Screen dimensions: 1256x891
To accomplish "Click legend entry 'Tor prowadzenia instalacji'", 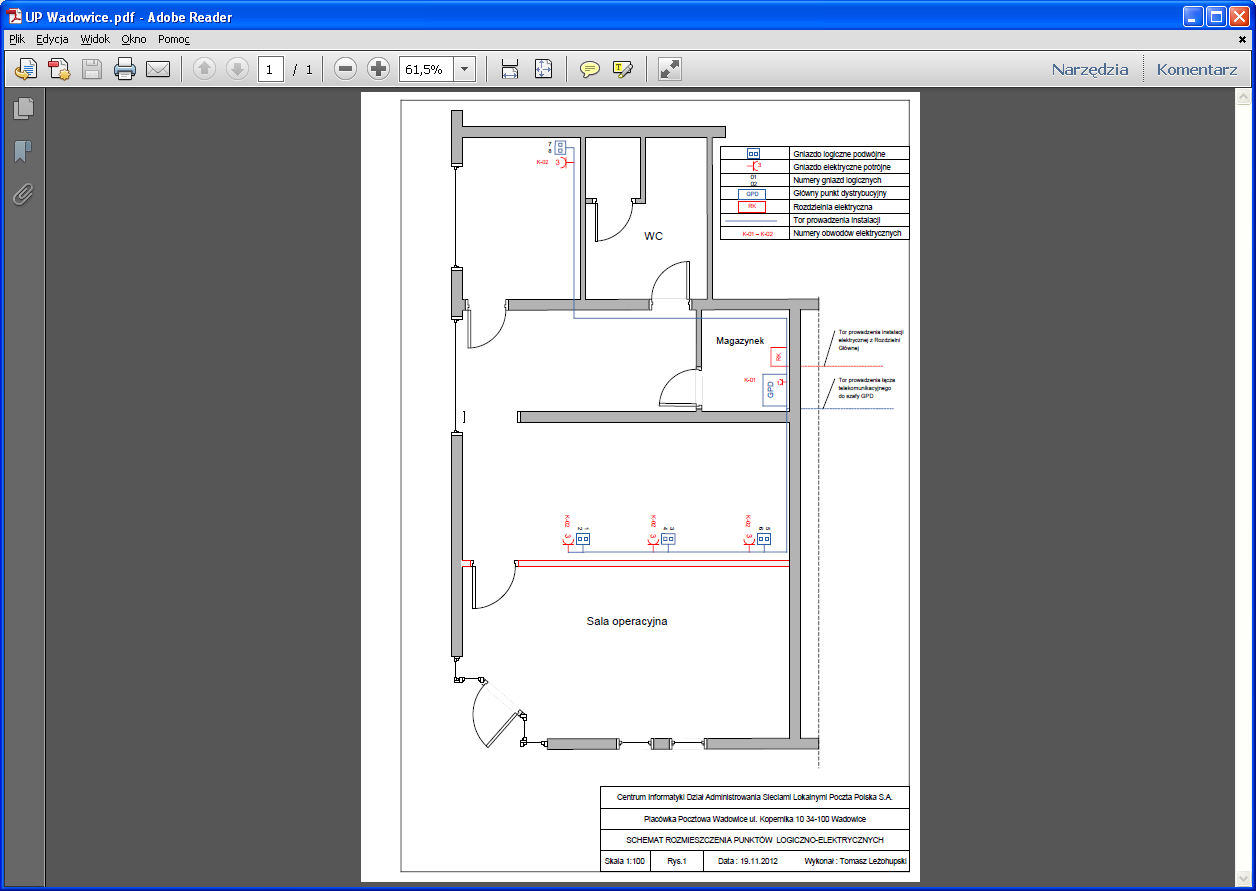I will (836, 220).
